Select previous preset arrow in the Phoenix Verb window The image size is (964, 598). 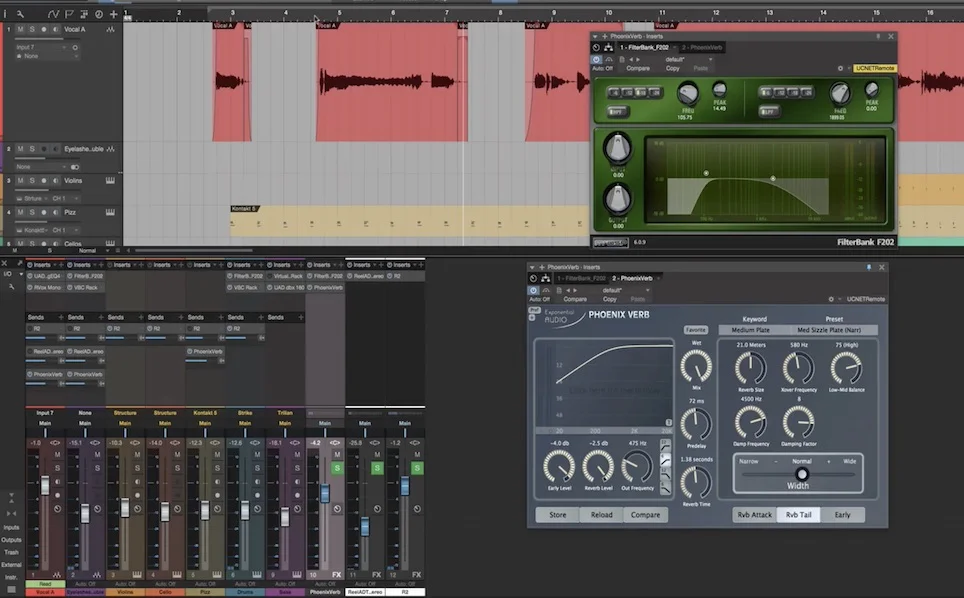tap(569, 290)
